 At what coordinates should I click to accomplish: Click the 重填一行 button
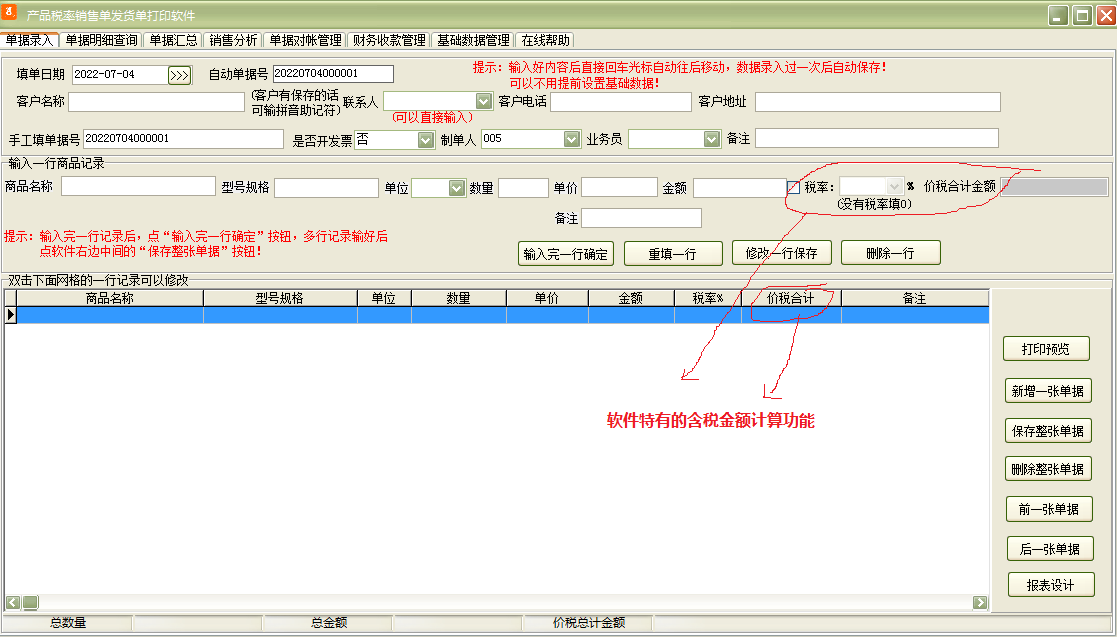[672, 254]
